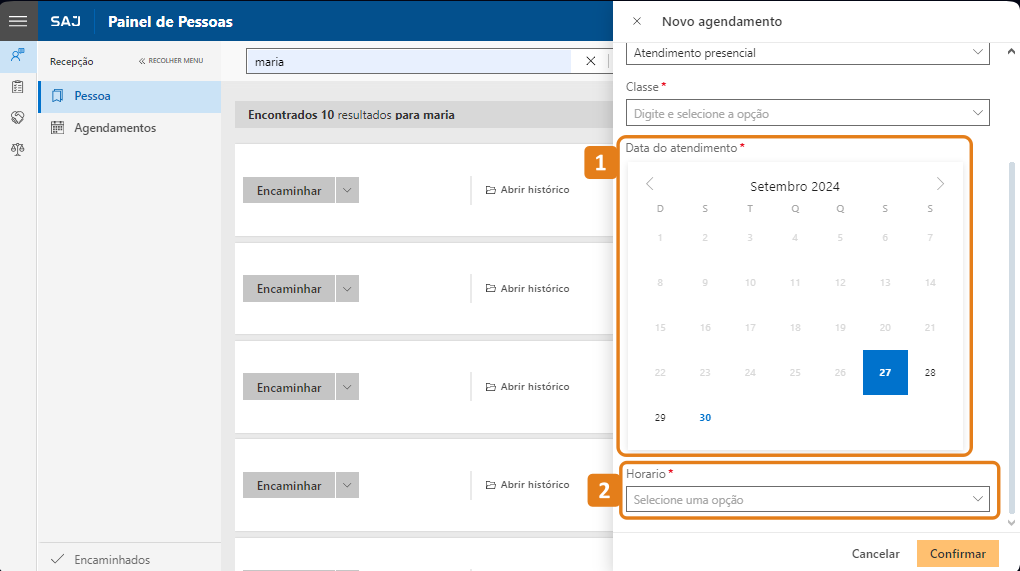
Task: Go to next month in calendar
Action: 940,184
